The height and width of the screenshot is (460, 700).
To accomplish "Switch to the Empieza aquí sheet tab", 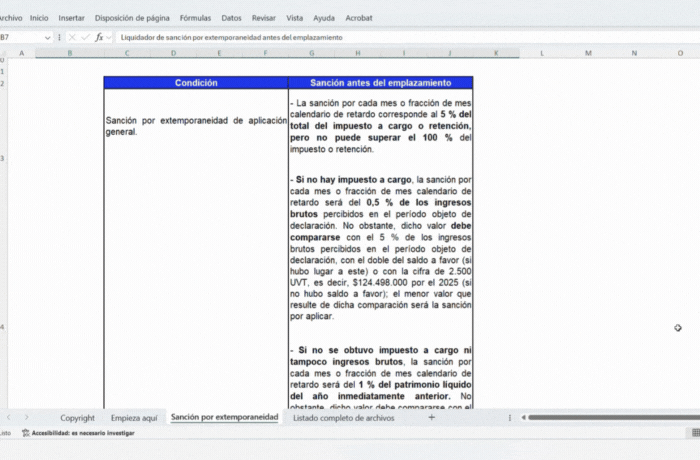I will click(x=134, y=418).
